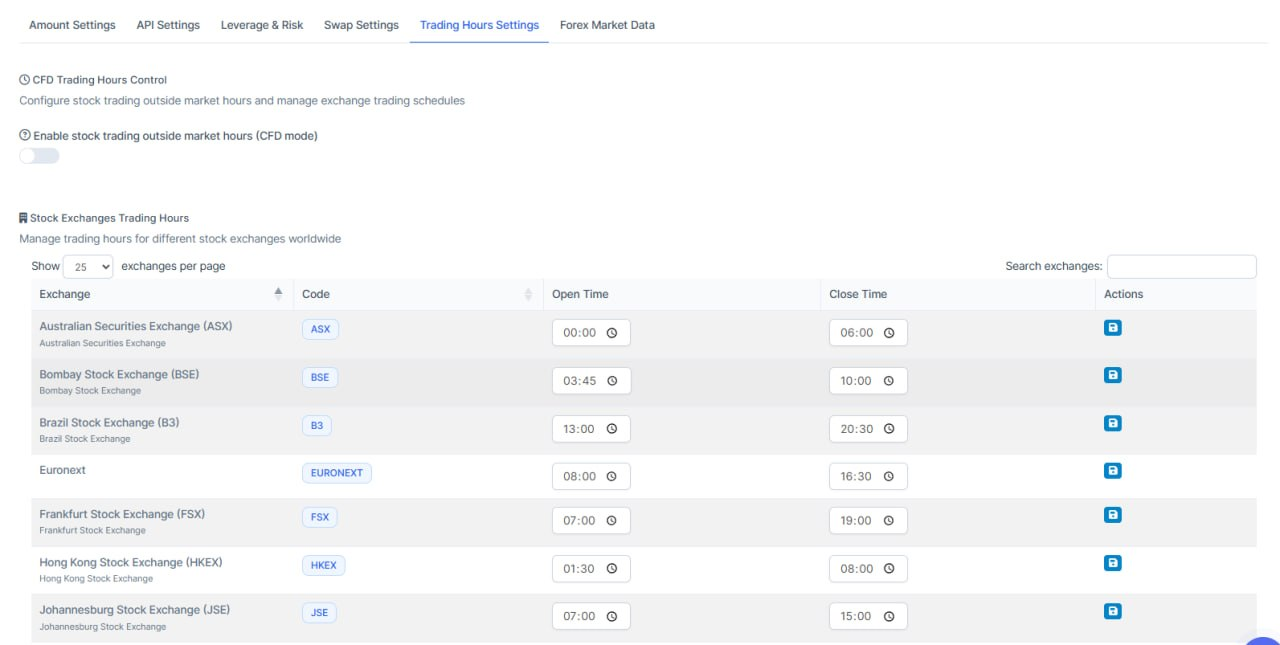
Task: Switch to Amount Settings tab
Action: (x=72, y=25)
